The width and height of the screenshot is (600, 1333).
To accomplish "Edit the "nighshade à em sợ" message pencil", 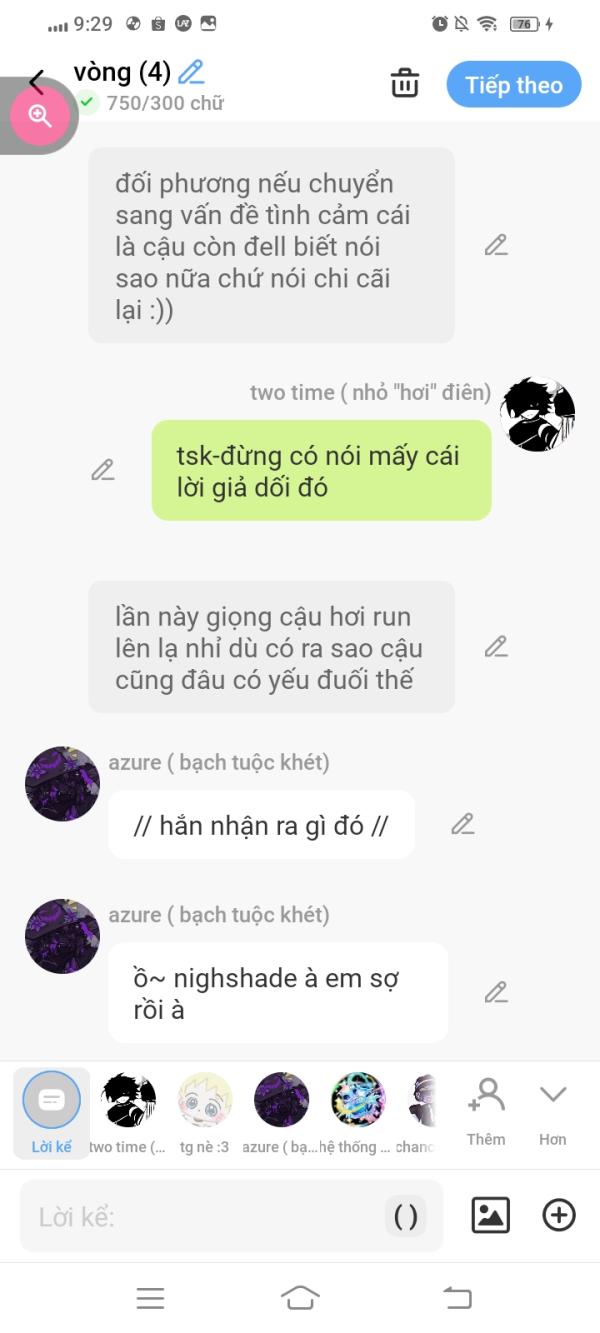I will pos(496,992).
